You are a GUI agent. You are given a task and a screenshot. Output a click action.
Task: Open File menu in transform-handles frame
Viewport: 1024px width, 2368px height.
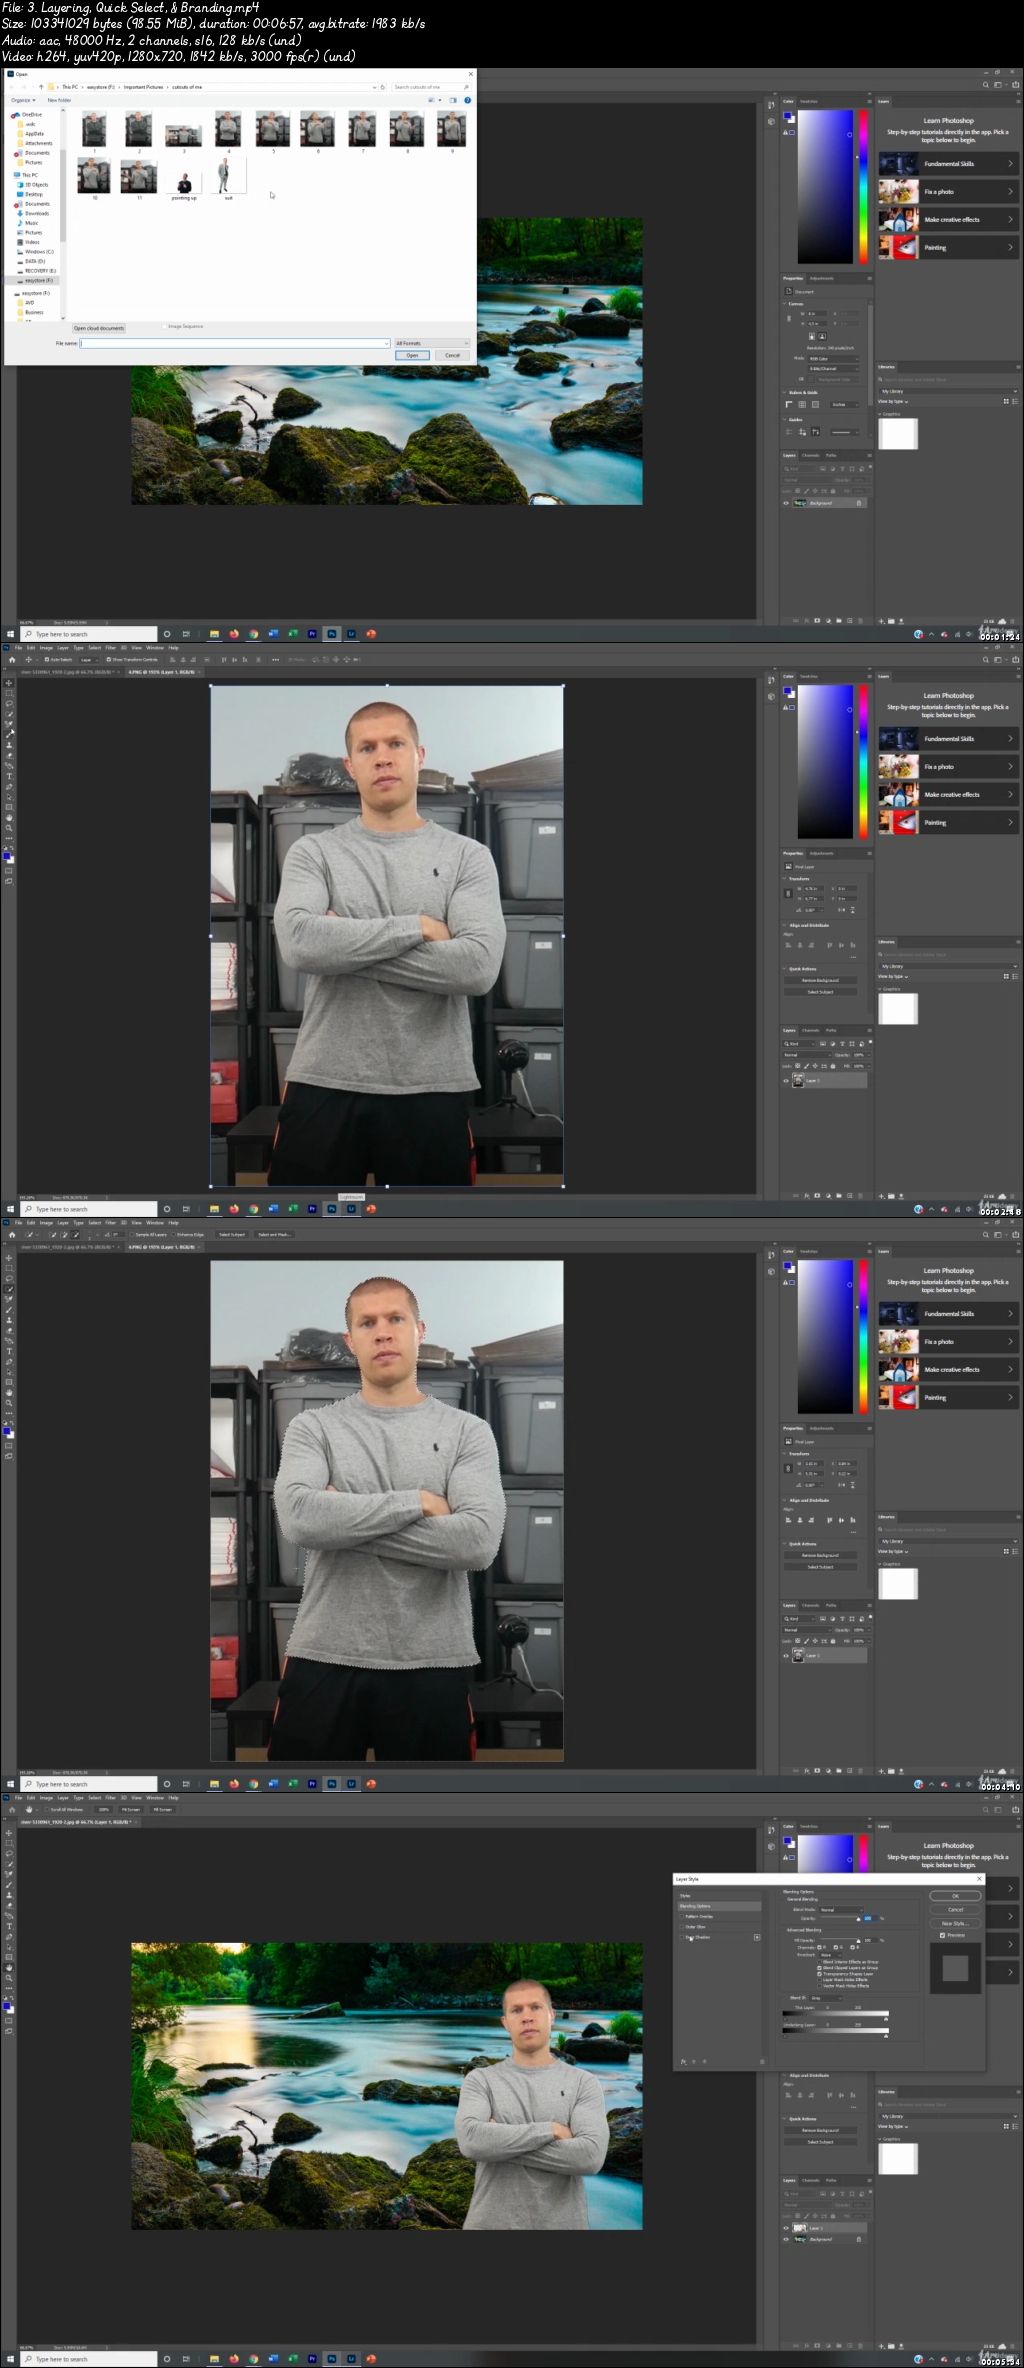coord(18,648)
